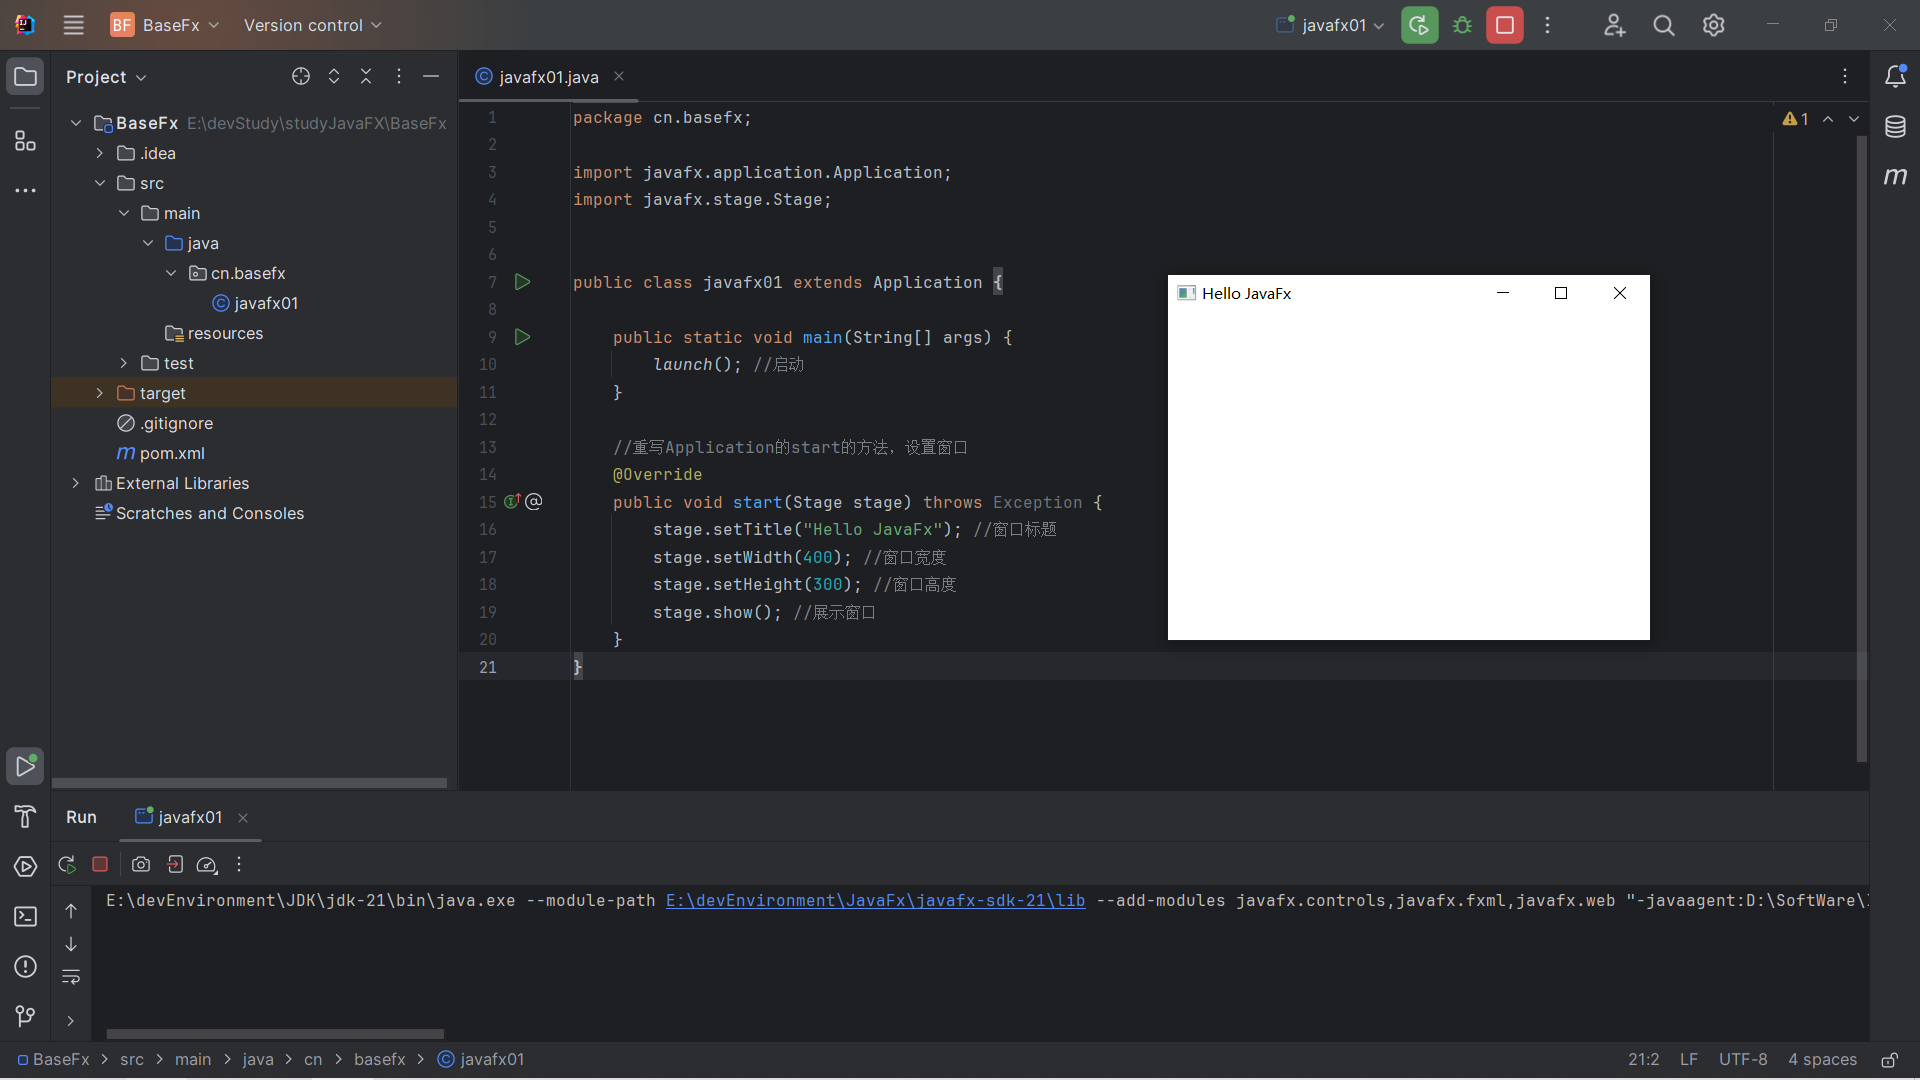This screenshot has height=1080, width=1920.
Task: Expand all nodes in Project panel
Action: coord(334,76)
